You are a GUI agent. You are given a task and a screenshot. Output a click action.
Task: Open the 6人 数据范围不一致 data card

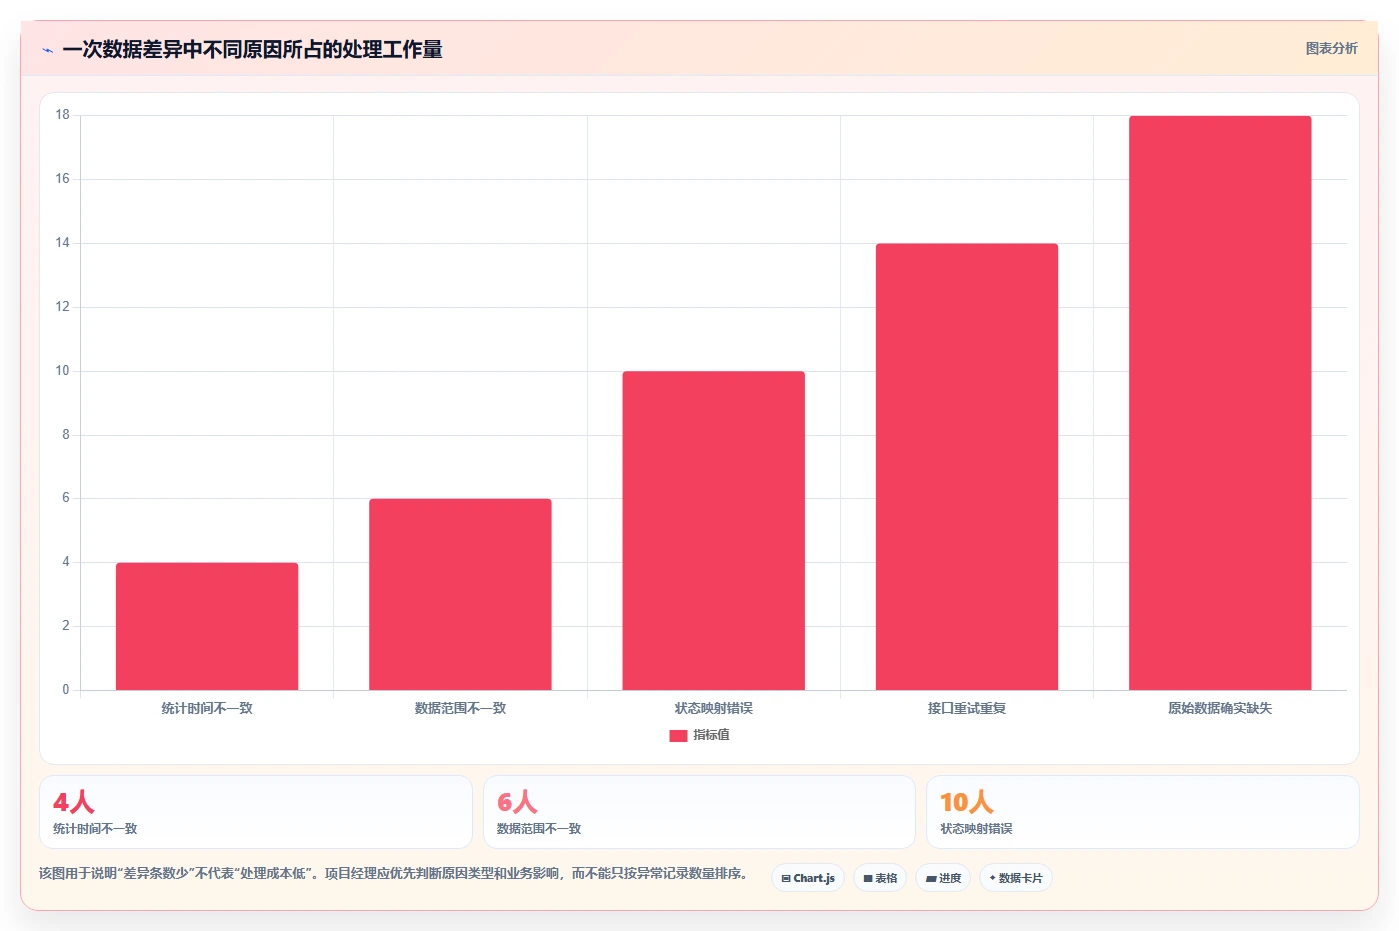tap(699, 812)
